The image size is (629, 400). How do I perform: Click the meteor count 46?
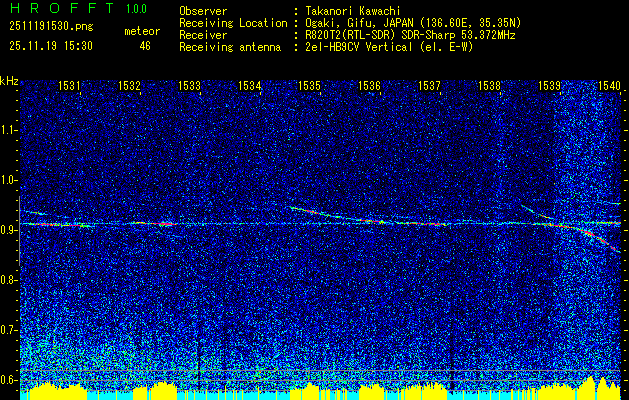(x=145, y=46)
